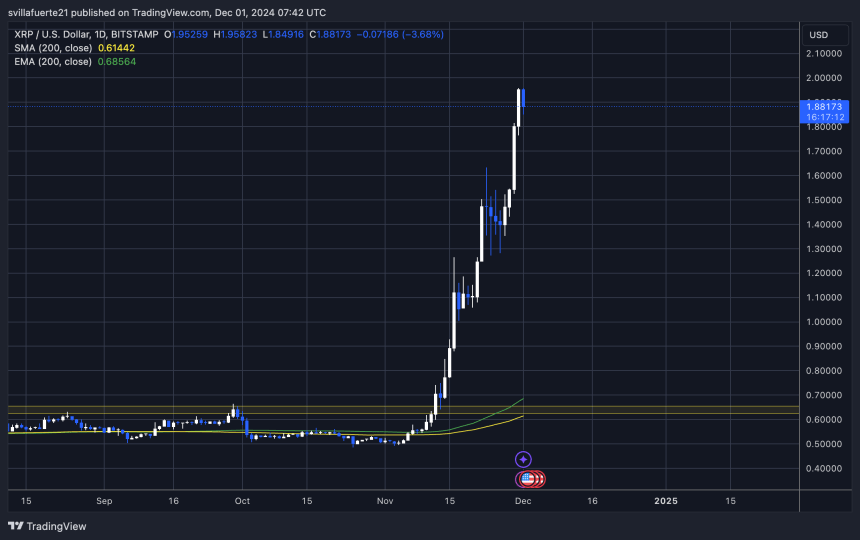Click the countdown timer 16:17:12 label
Screen dimensions: 860x540
(x=825, y=116)
